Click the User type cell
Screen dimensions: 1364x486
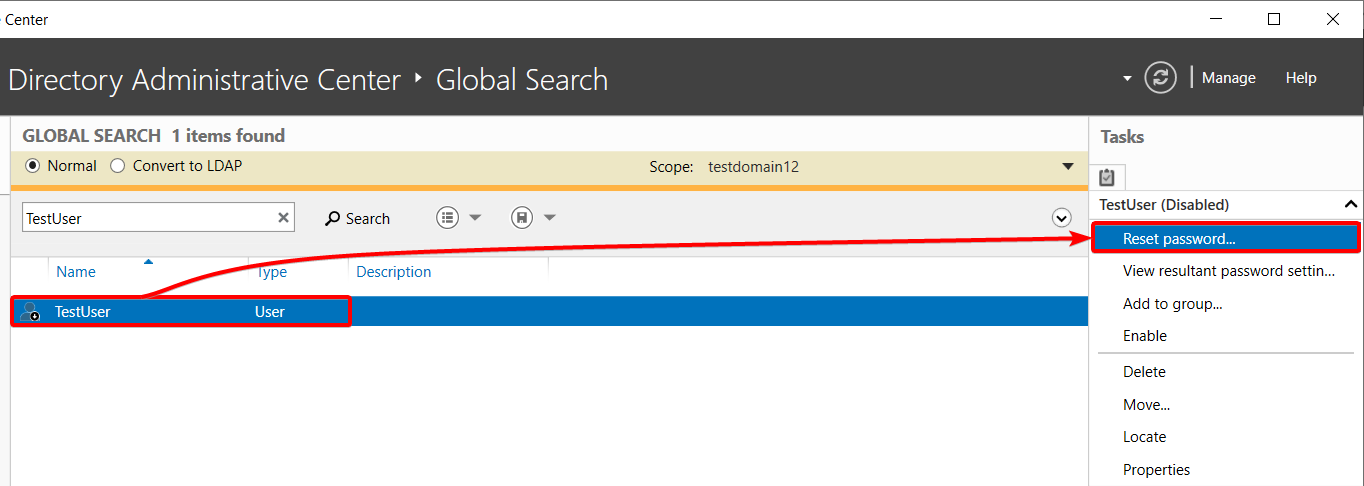coord(270,312)
